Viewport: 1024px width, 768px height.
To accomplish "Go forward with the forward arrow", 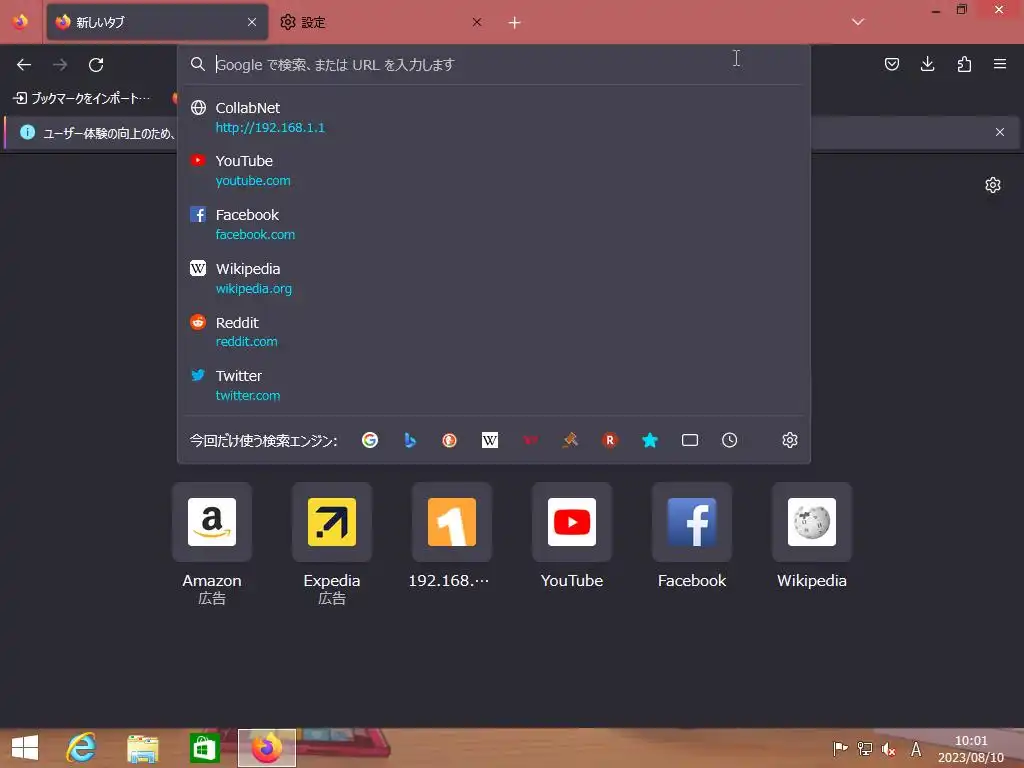I will click(x=60, y=65).
